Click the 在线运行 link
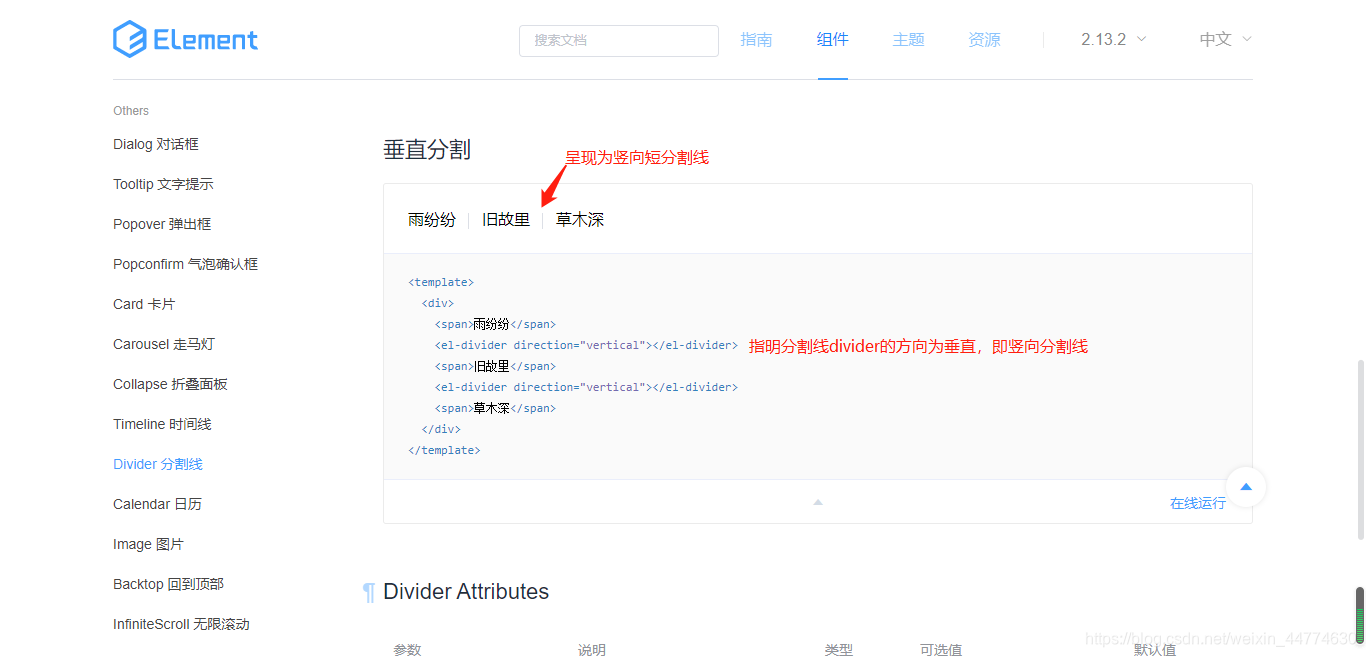 tap(1197, 503)
